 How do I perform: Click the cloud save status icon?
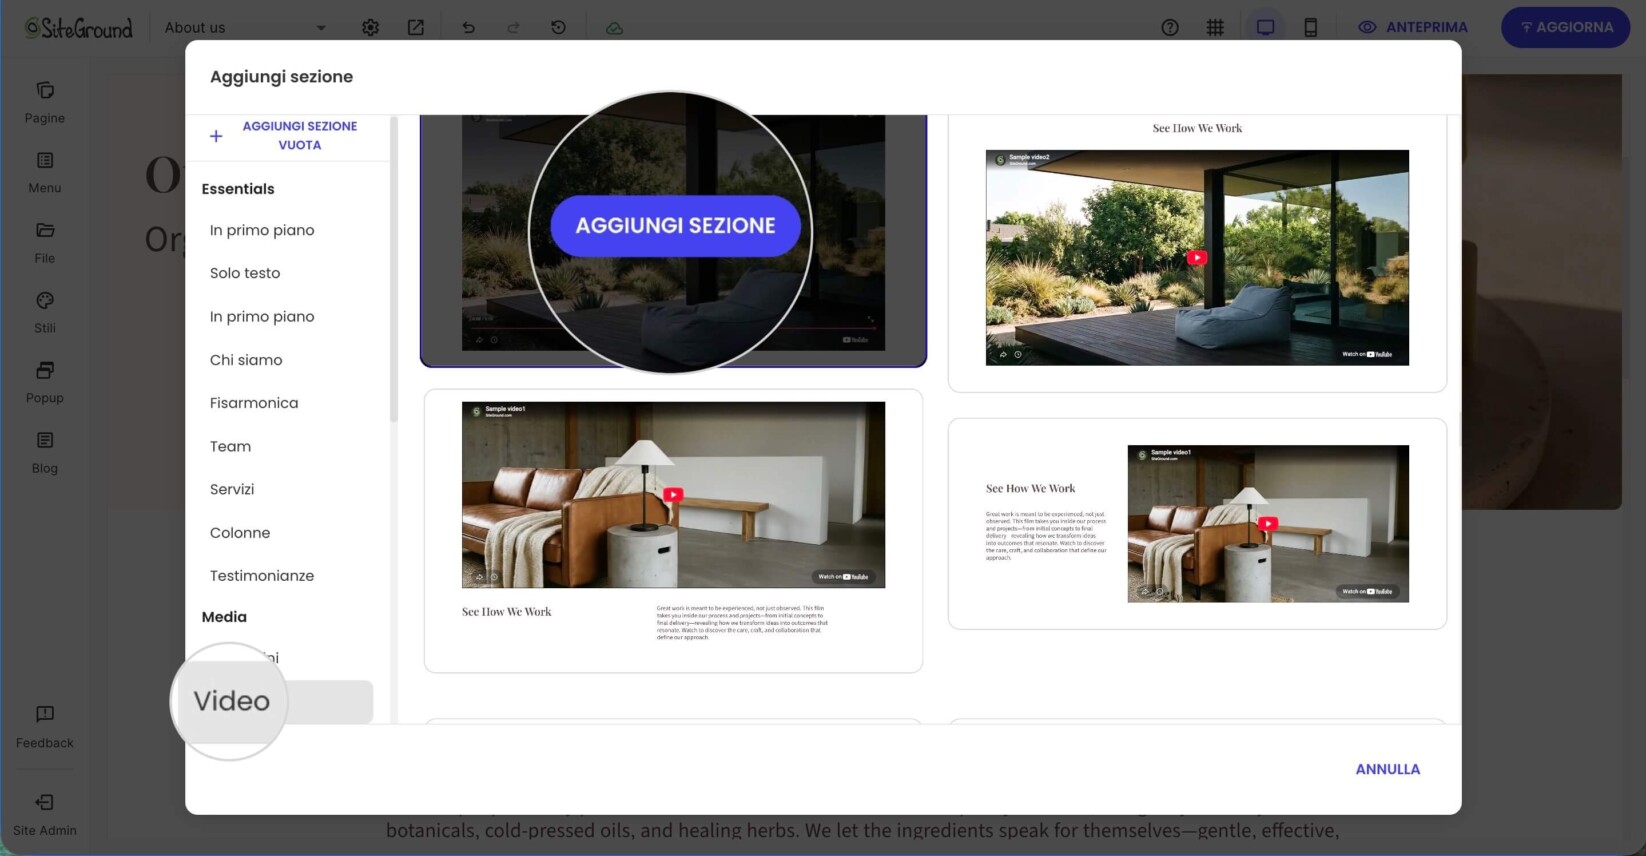coord(614,28)
